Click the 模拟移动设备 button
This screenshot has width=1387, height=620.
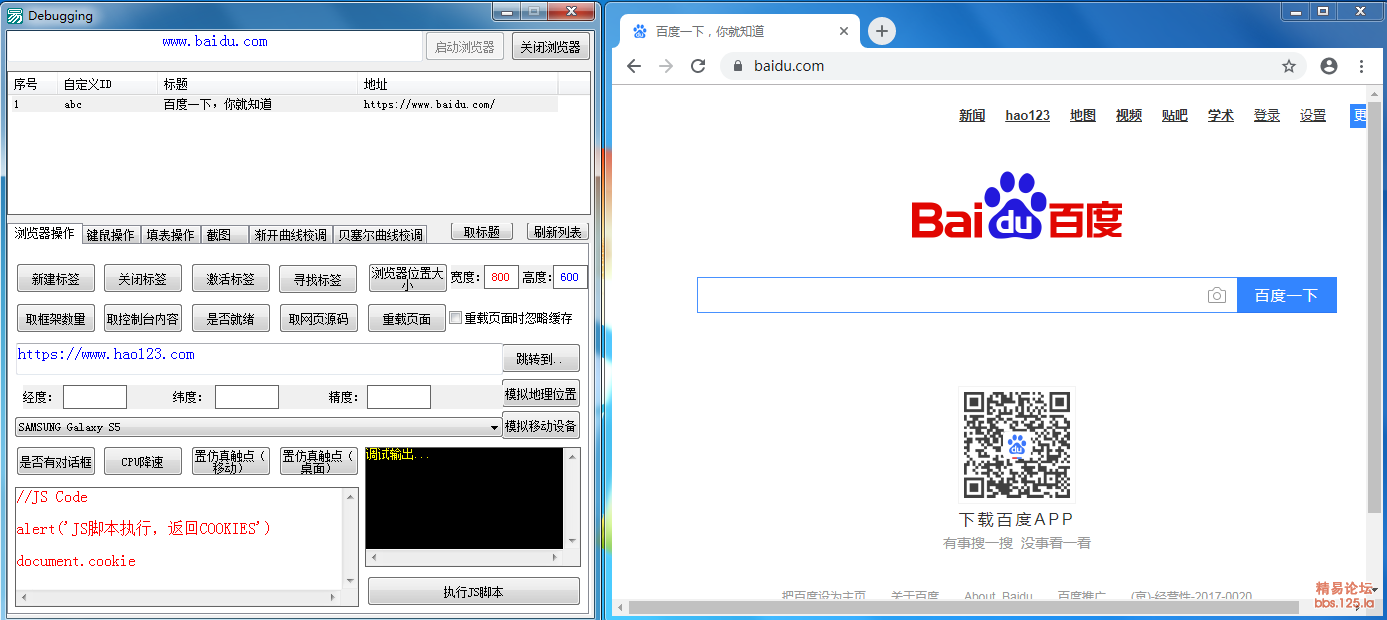tap(541, 425)
